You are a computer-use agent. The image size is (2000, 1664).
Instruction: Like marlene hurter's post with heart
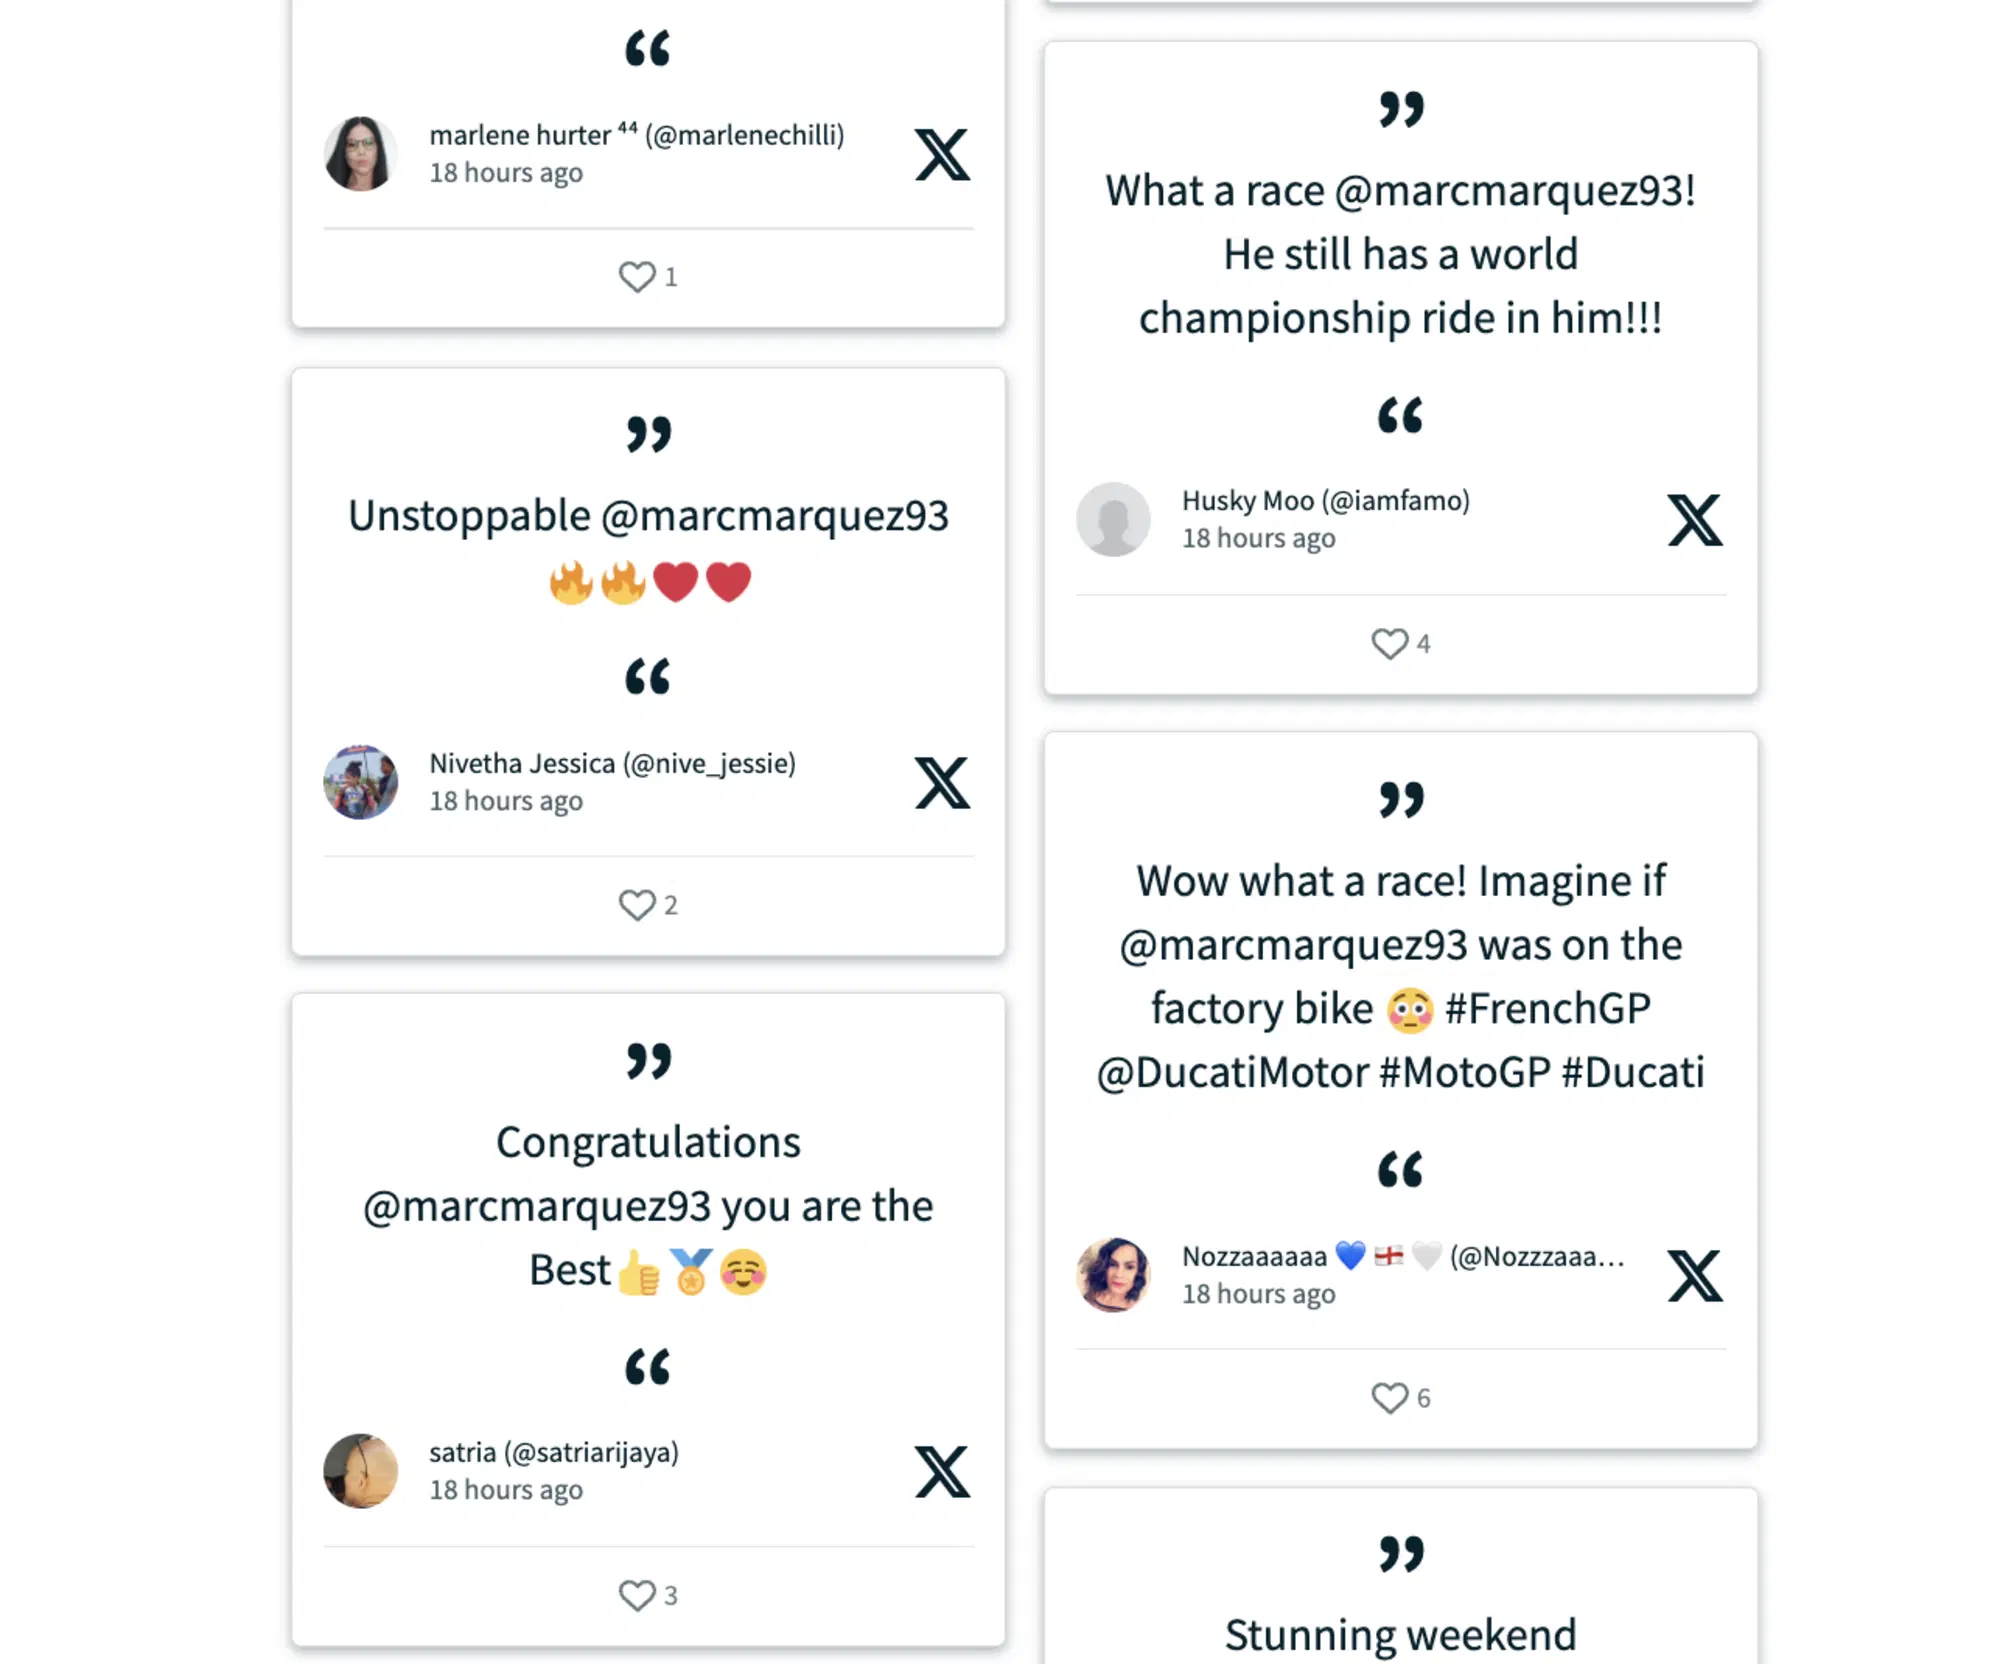(x=637, y=277)
